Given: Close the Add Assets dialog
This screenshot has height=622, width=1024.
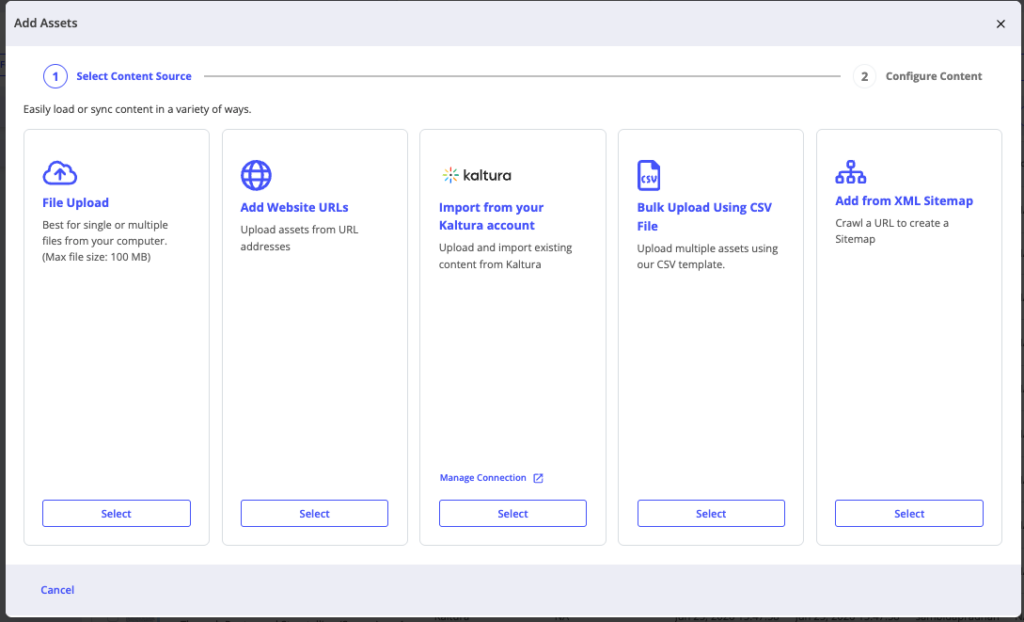Looking at the screenshot, I should 1000,24.
